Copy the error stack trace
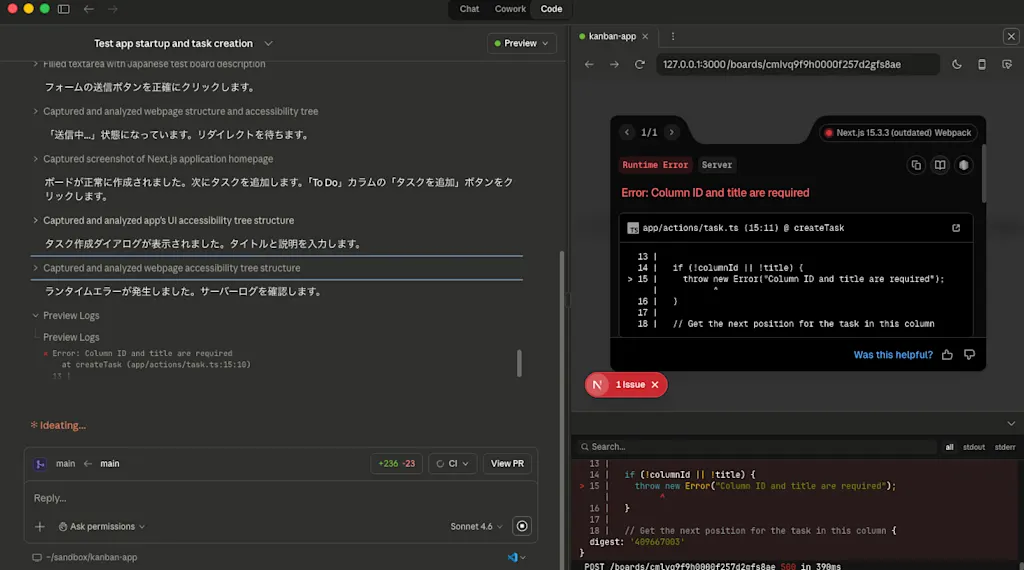This screenshot has height=570, width=1024. [x=916, y=165]
